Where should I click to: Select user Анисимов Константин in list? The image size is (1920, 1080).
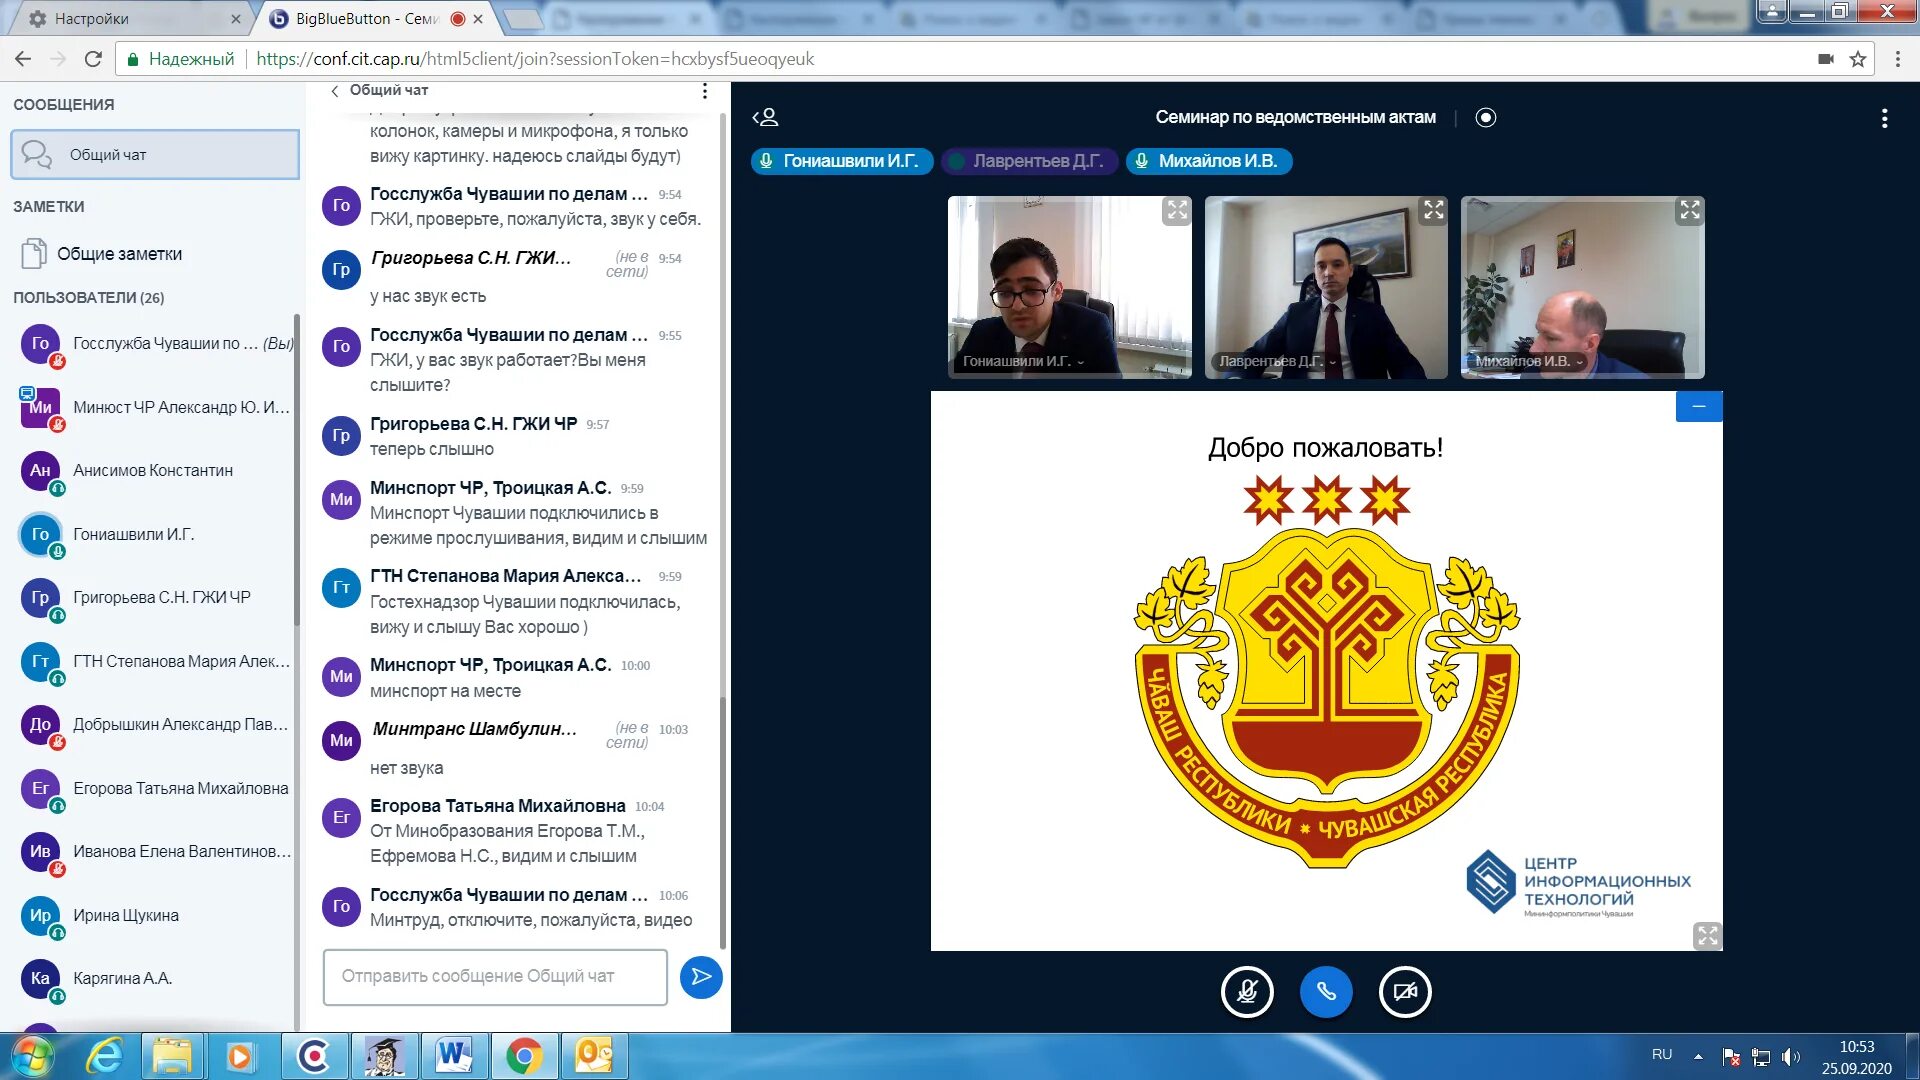(152, 471)
